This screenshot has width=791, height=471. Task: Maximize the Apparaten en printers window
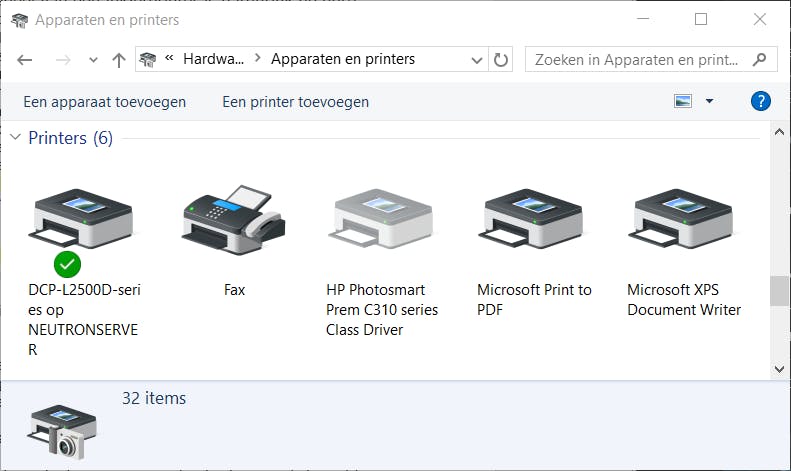(x=701, y=19)
